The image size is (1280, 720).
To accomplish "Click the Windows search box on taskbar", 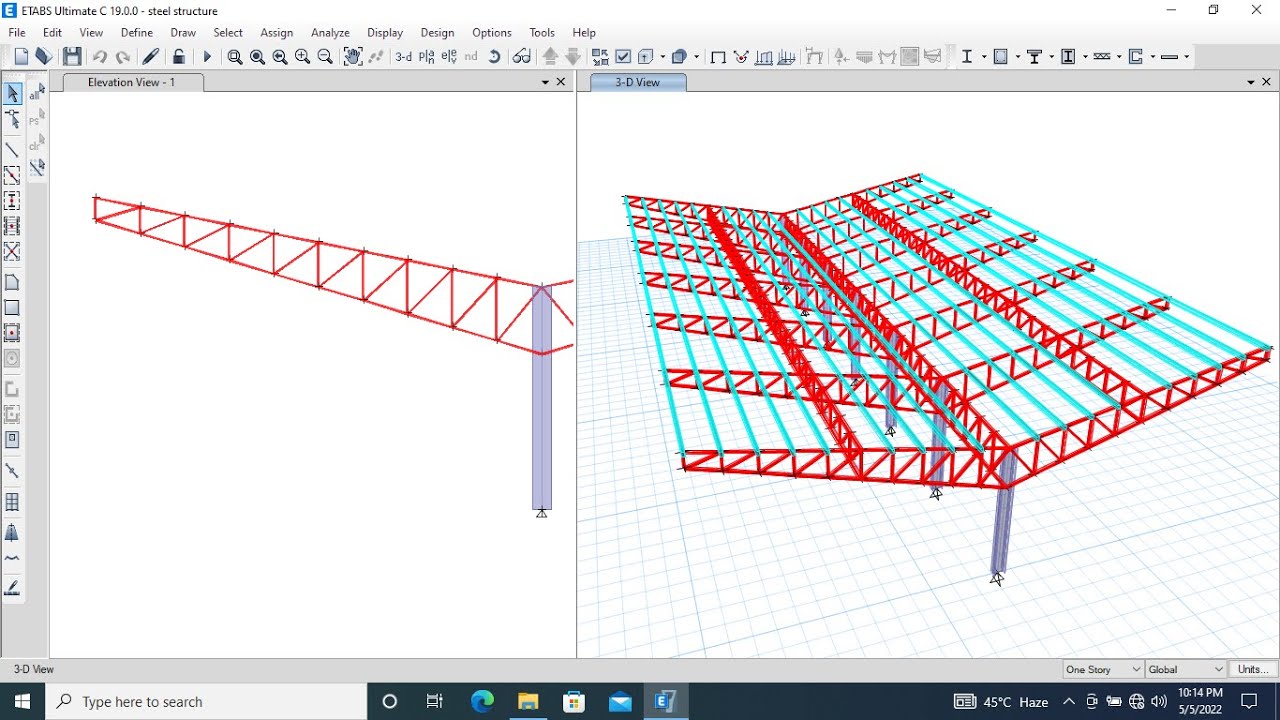I will coord(206,702).
